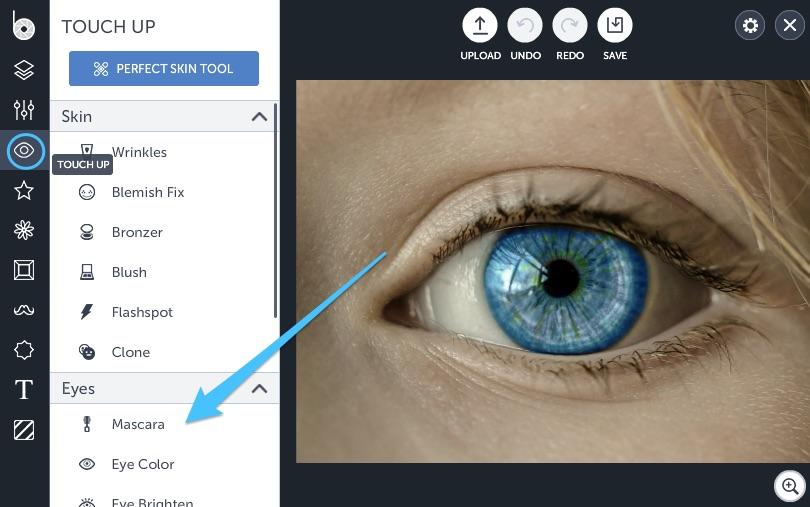
Task: Open the Text tool T icon
Action: (x=24, y=390)
